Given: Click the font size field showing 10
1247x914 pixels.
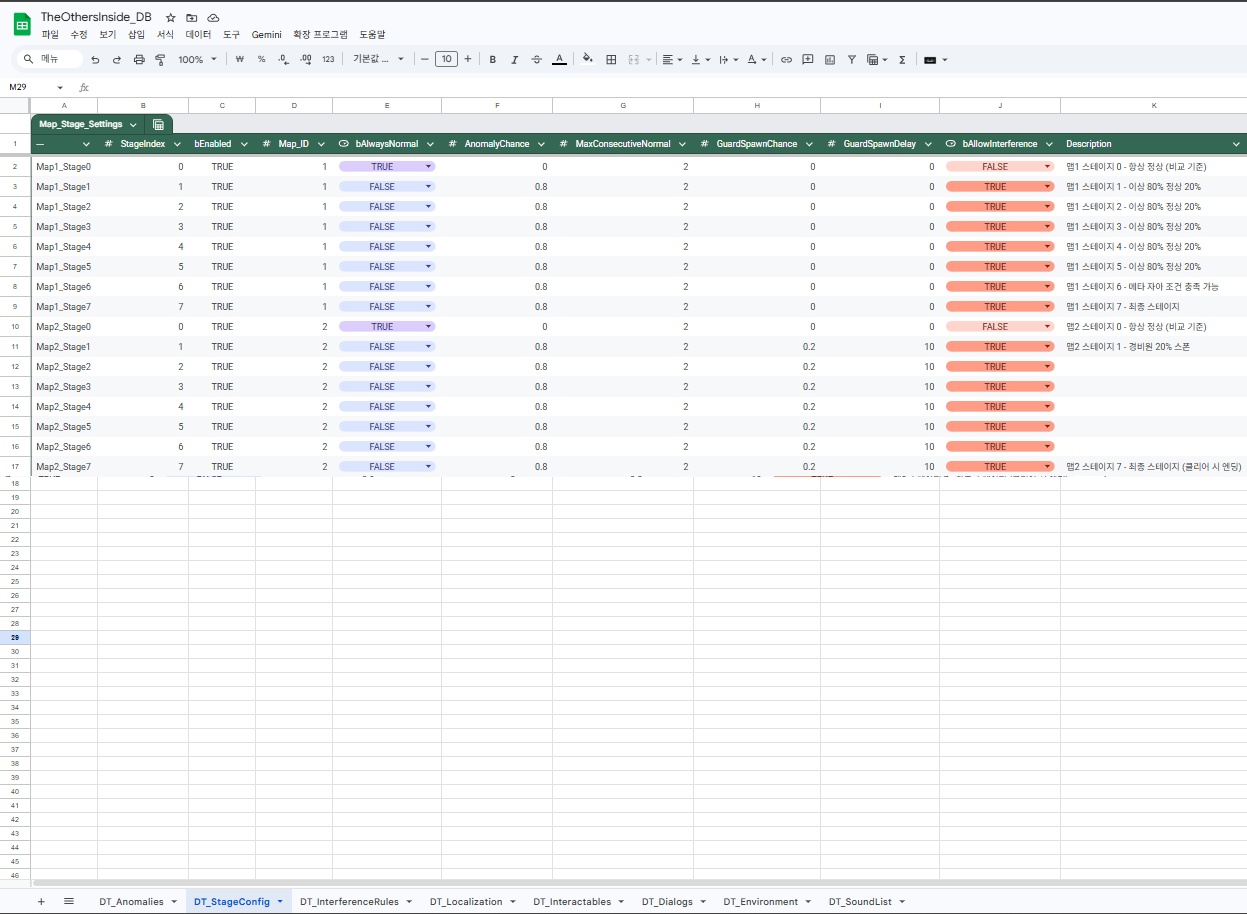Looking at the screenshot, I should [446, 60].
